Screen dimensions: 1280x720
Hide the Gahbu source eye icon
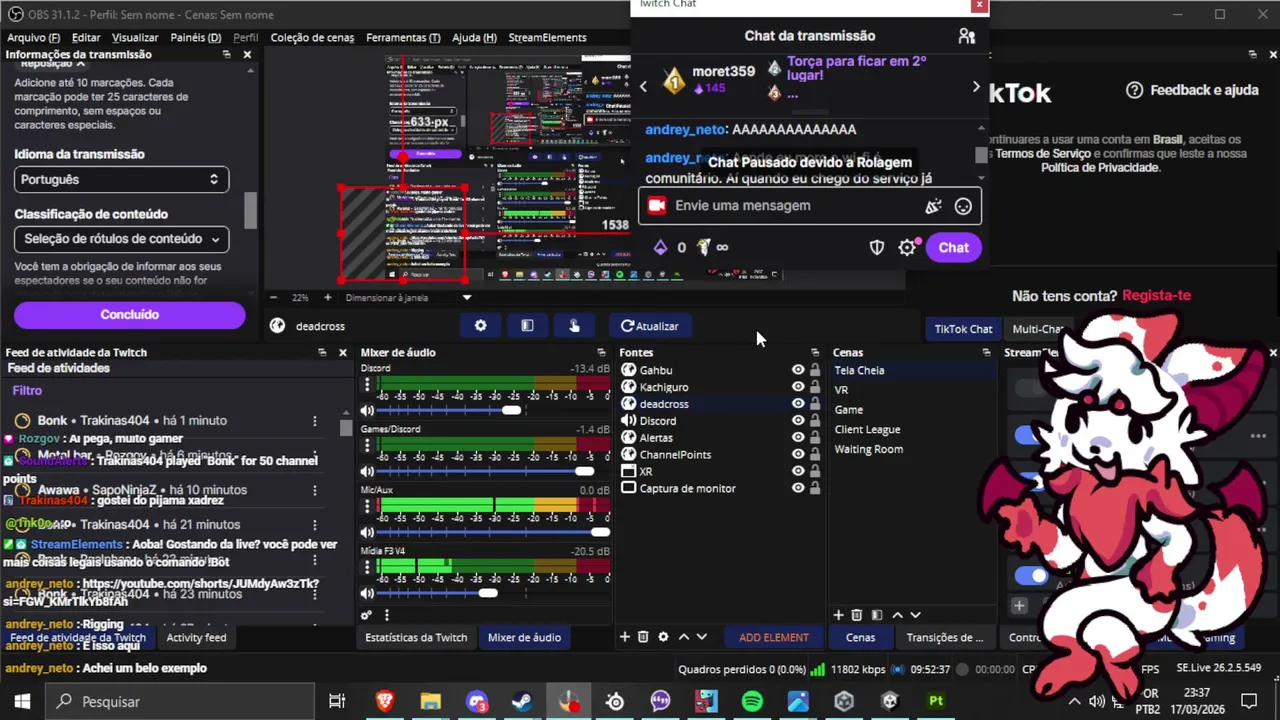click(798, 370)
